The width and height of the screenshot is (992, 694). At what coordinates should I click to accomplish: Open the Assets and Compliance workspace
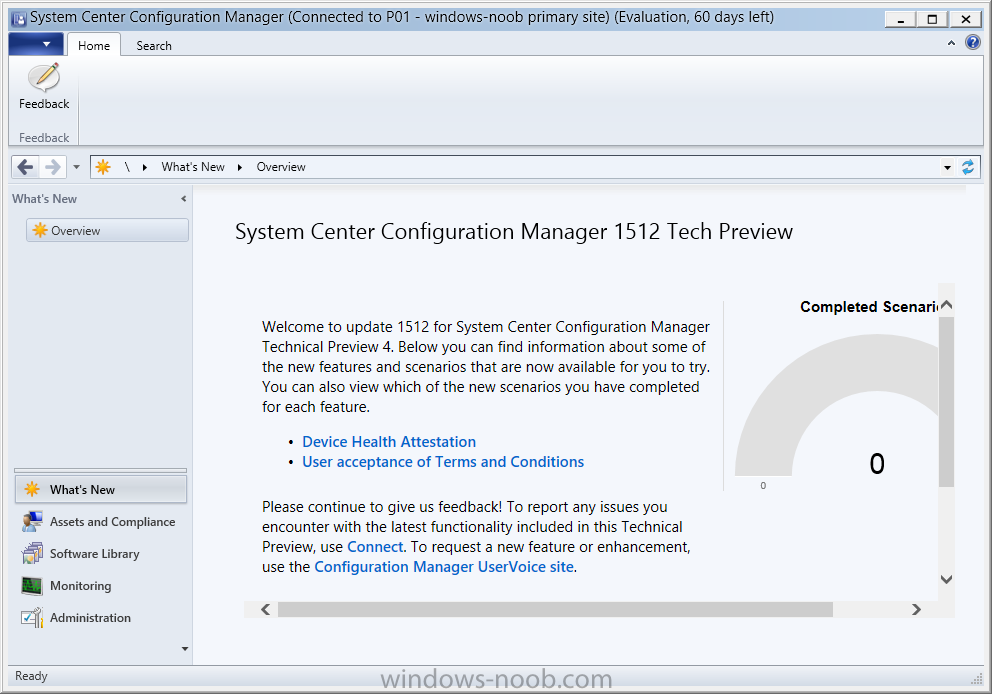101,522
